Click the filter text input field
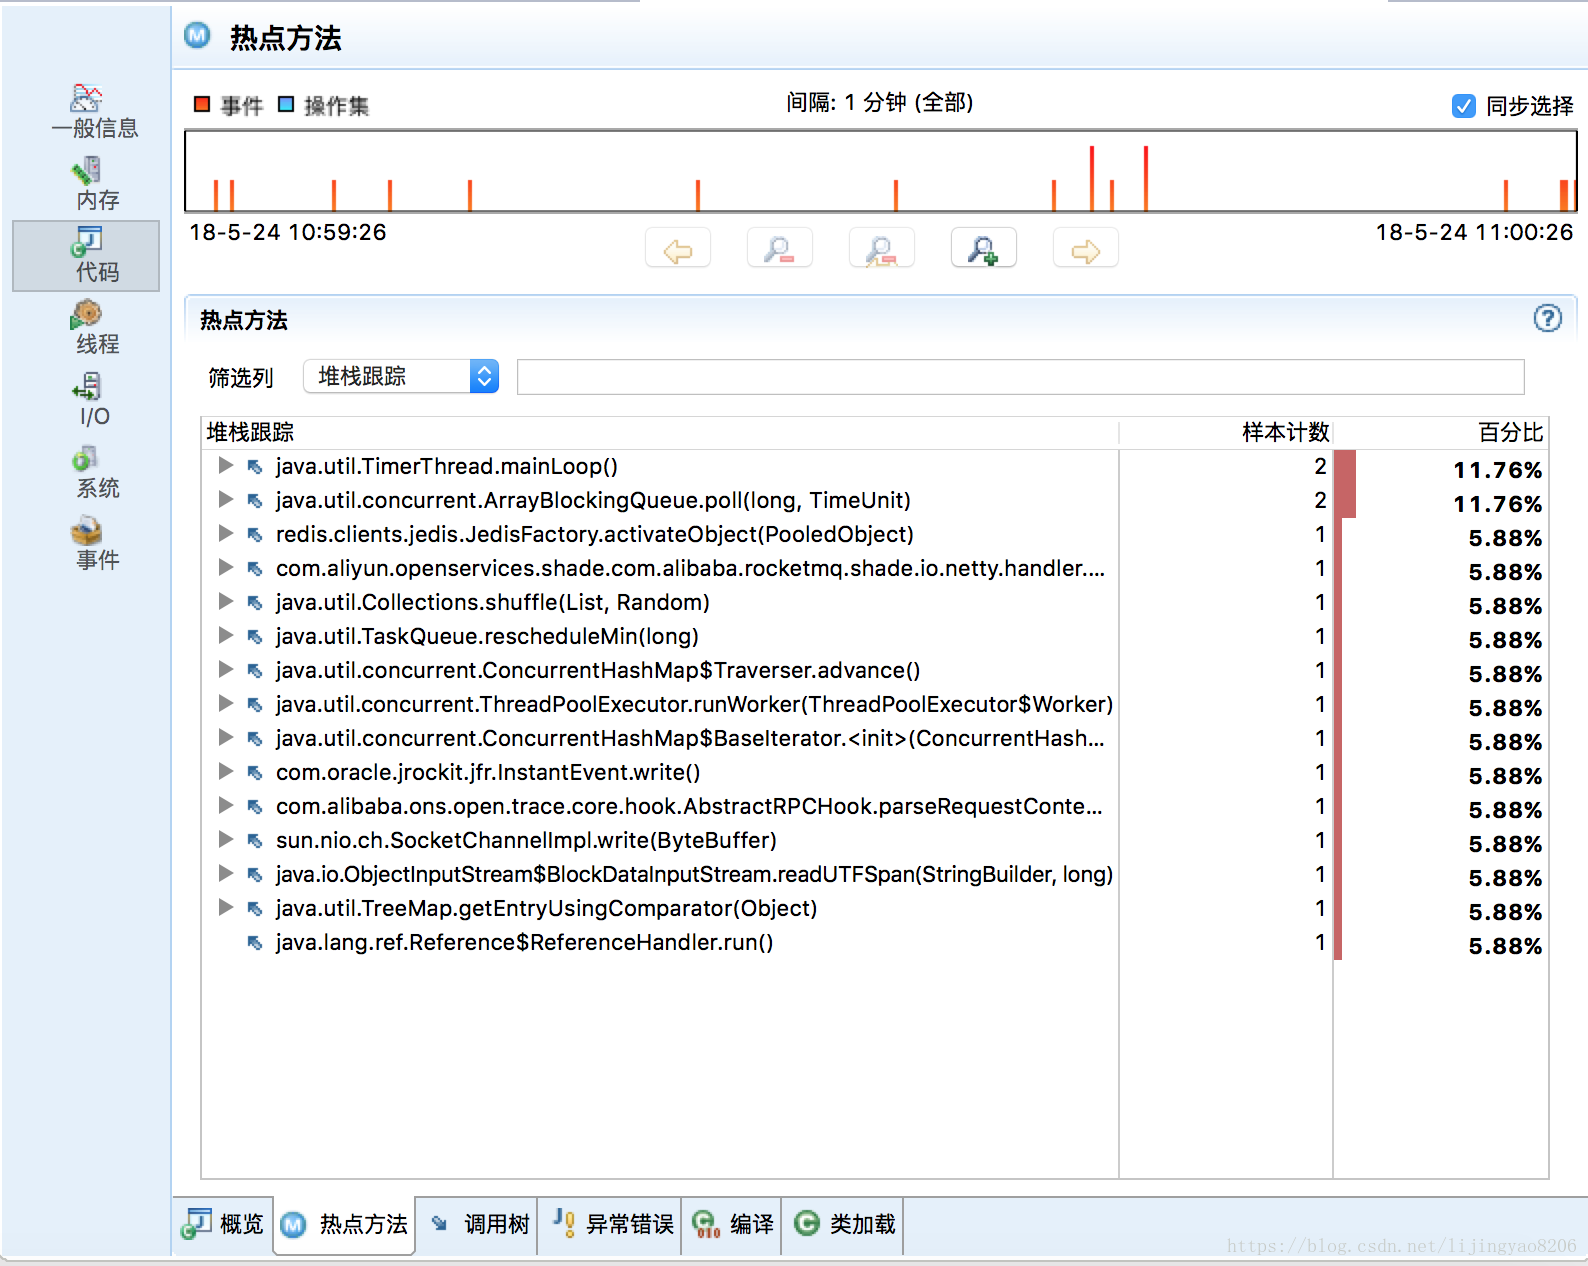This screenshot has width=1588, height=1266. pos(1020,377)
